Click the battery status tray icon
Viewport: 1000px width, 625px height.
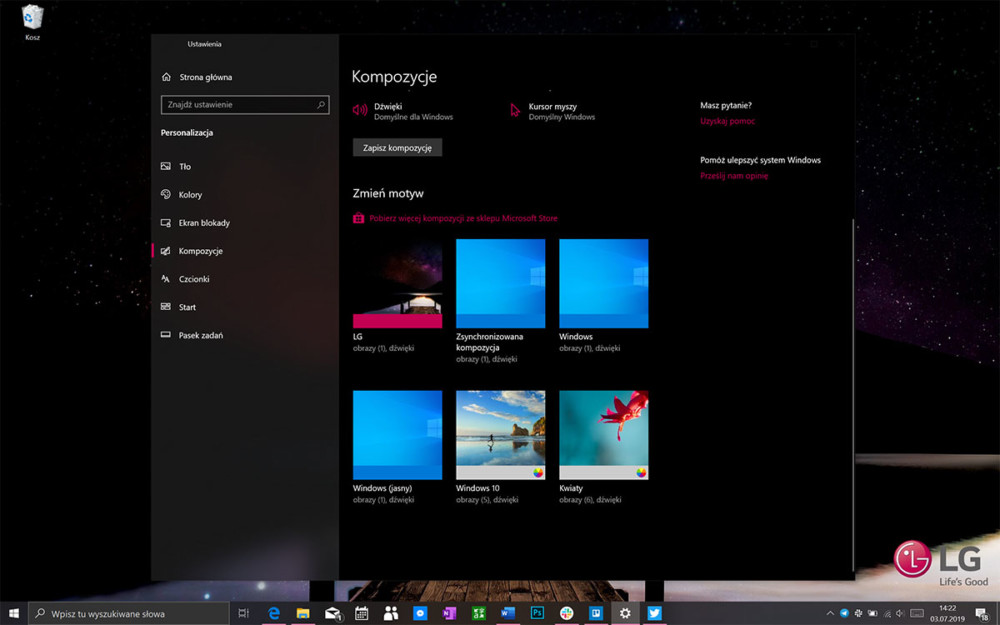pyautogui.click(x=872, y=614)
